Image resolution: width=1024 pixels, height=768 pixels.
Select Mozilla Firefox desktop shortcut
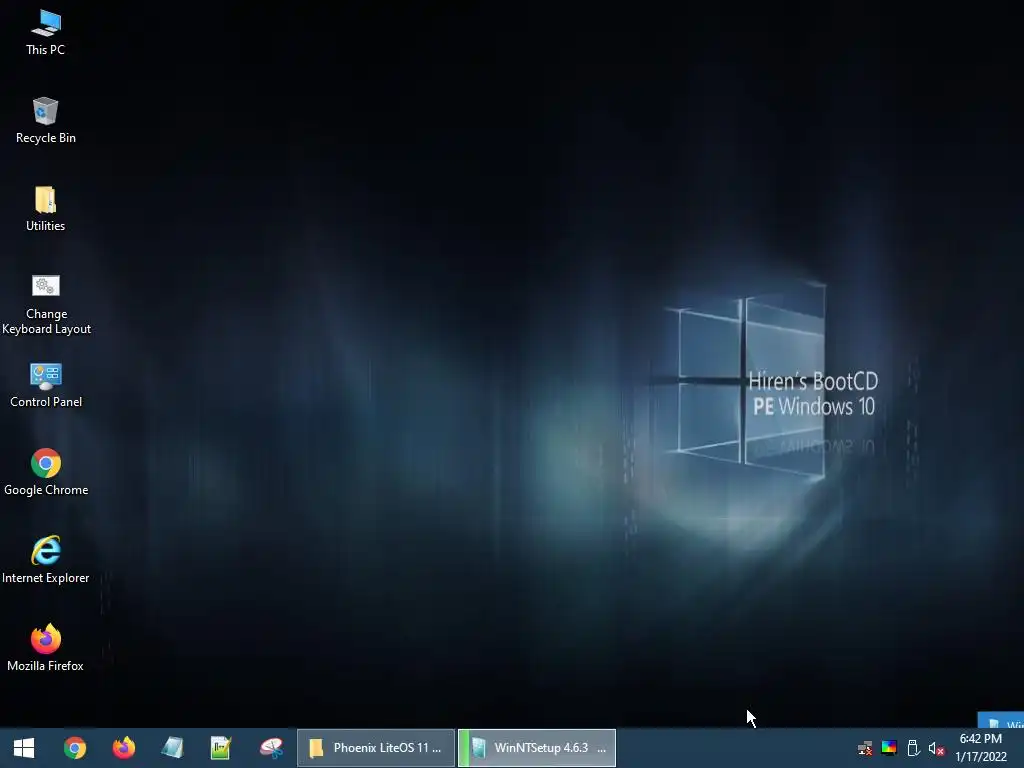46,648
